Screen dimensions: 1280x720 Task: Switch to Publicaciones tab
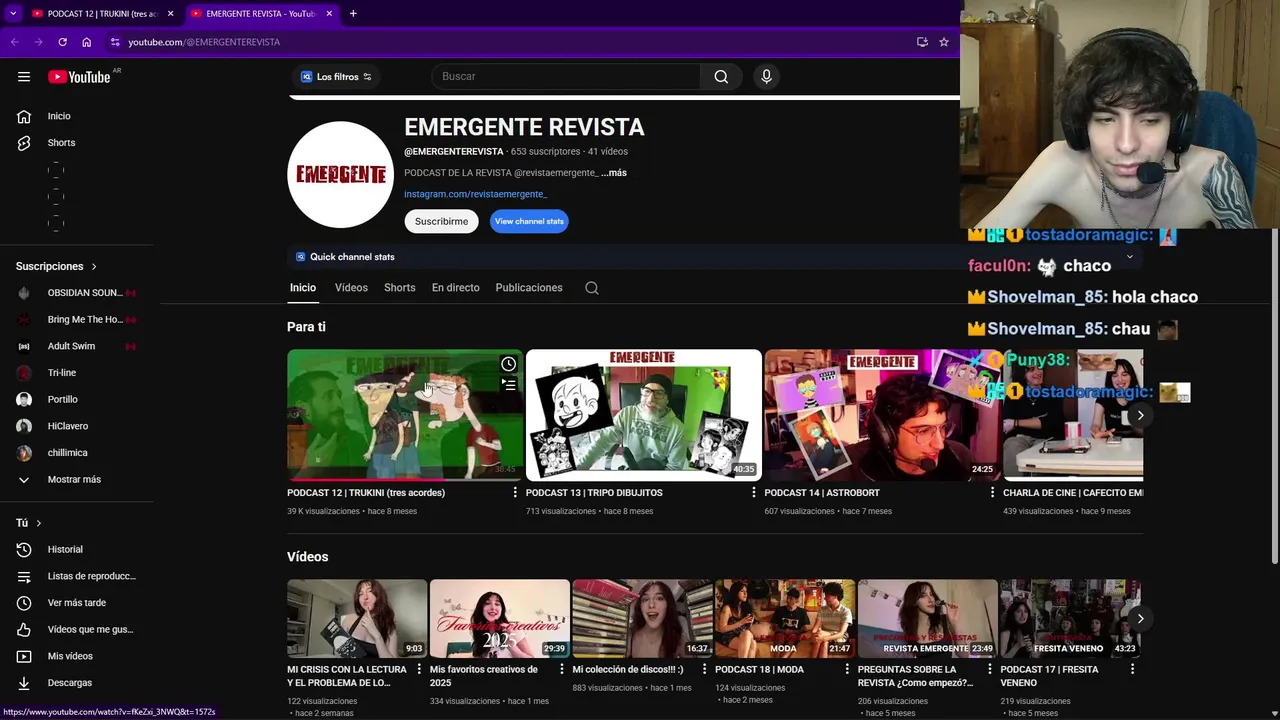pos(529,288)
